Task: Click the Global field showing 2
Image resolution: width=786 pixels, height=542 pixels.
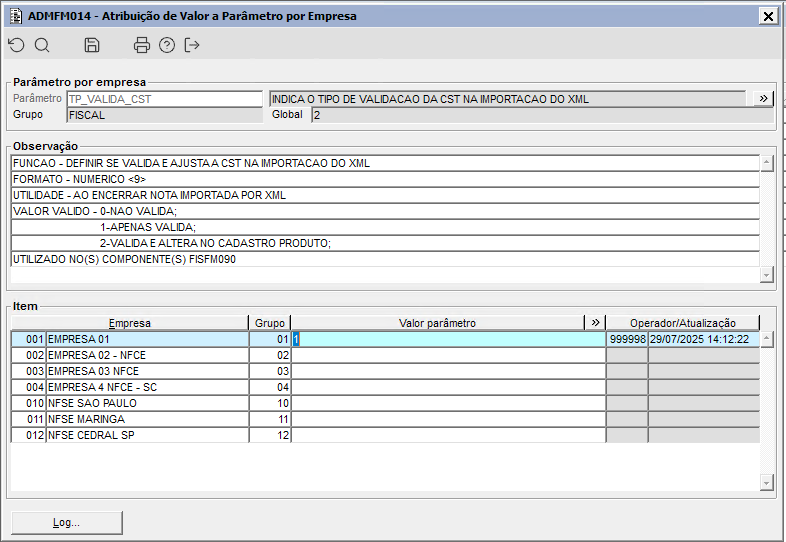Action: (542, 115)
